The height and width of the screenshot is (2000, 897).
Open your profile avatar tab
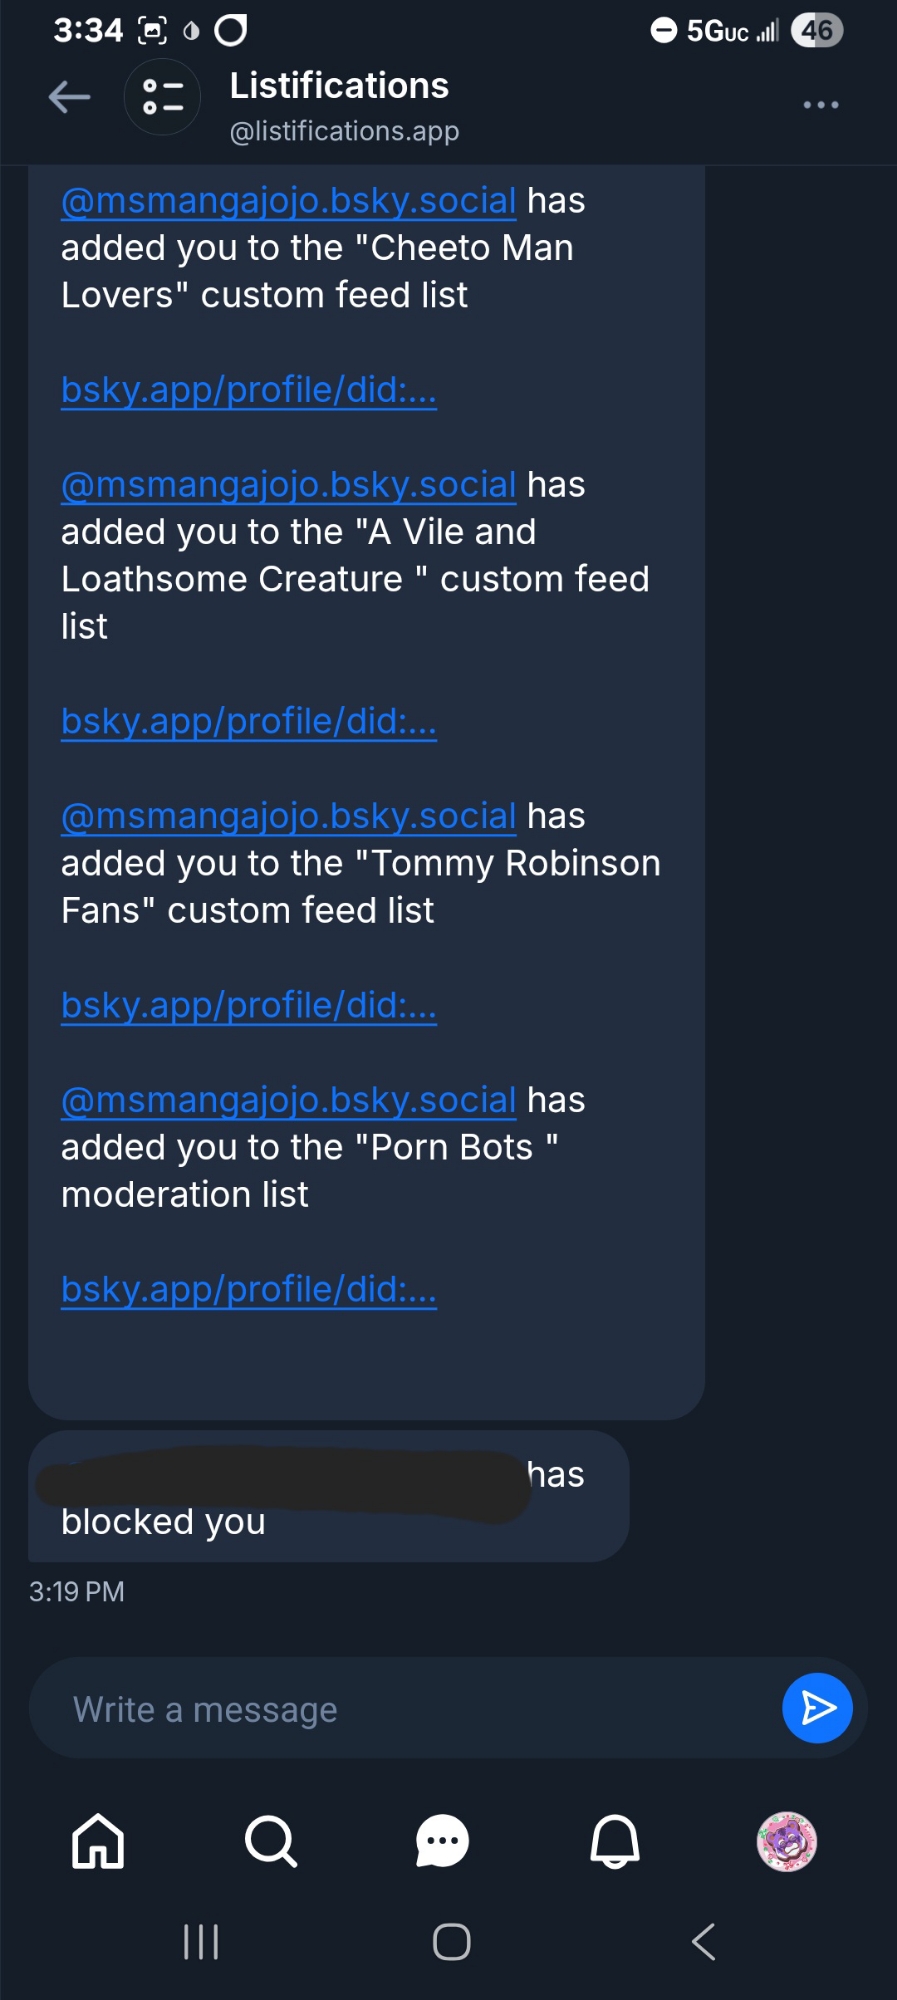pos(787,1841)
